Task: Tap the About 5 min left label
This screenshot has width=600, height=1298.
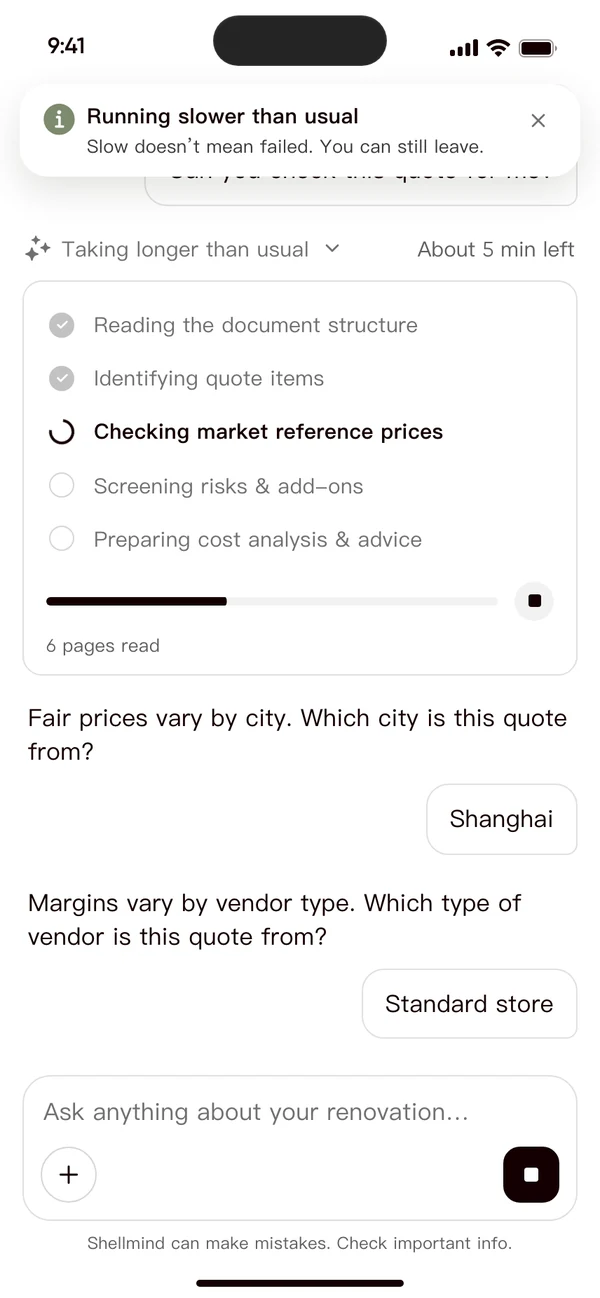Action: pyautogui.click(x=496, y=249)
